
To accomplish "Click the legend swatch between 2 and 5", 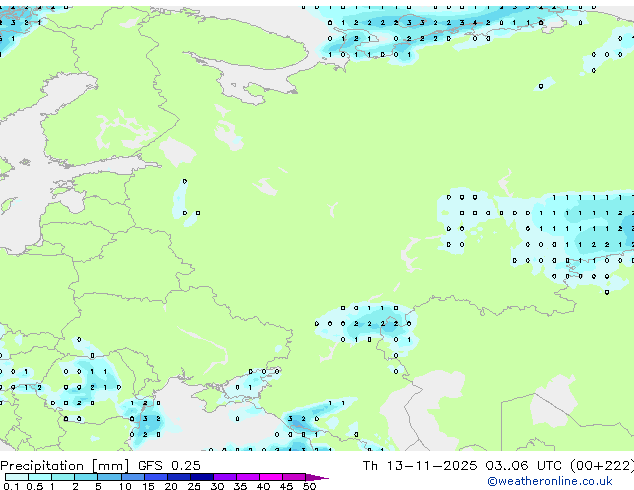I will pyautogui.click(x=86, y=477).
